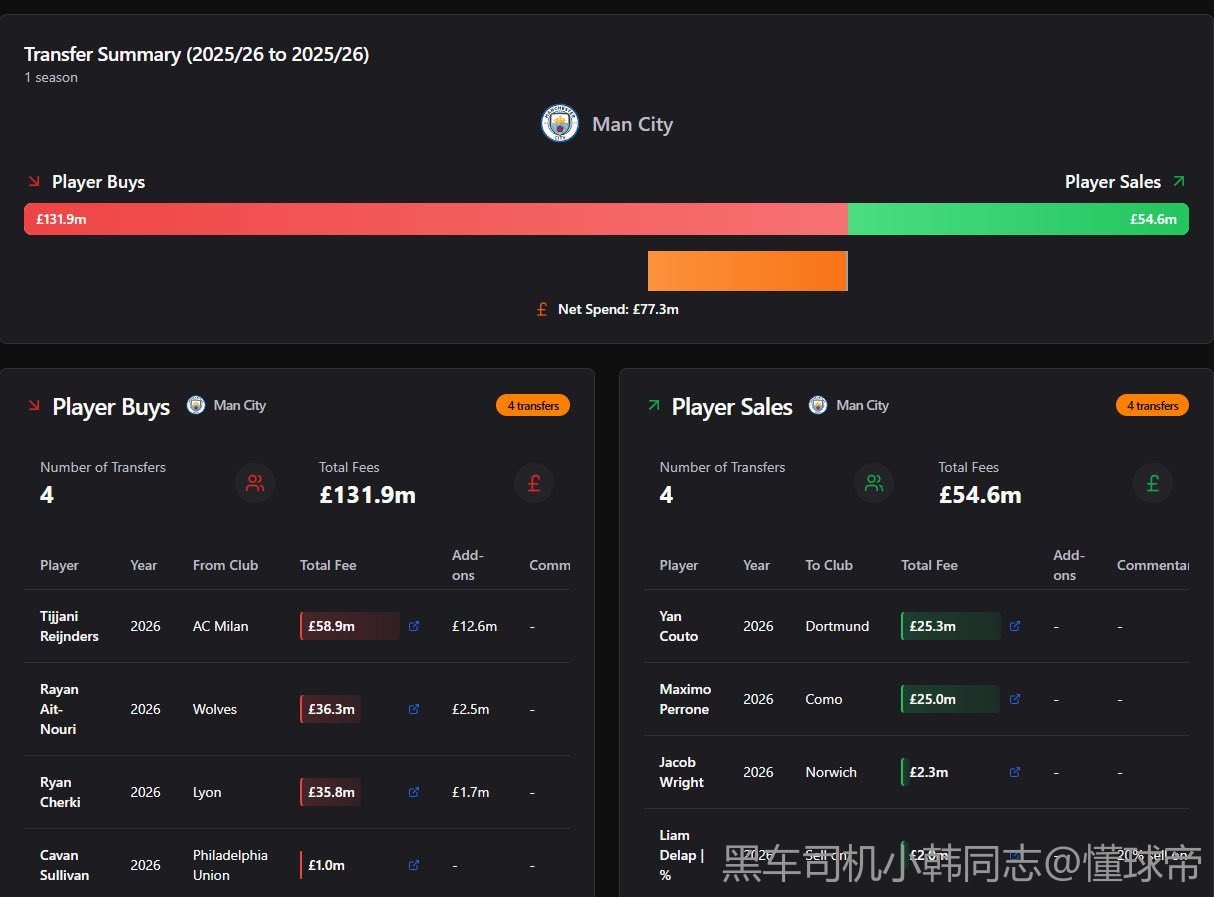Click the 4 transfers badge in the Player Sales panel
This screenshot has height=897, width=1214.
pos(1152,405)
